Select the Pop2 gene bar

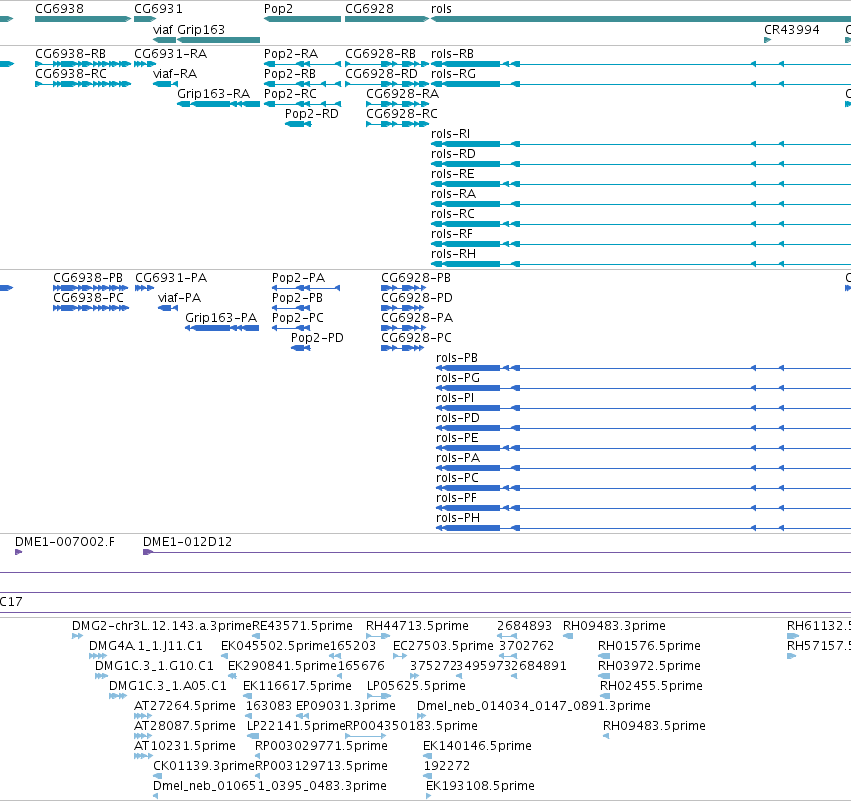coord(302,19)
